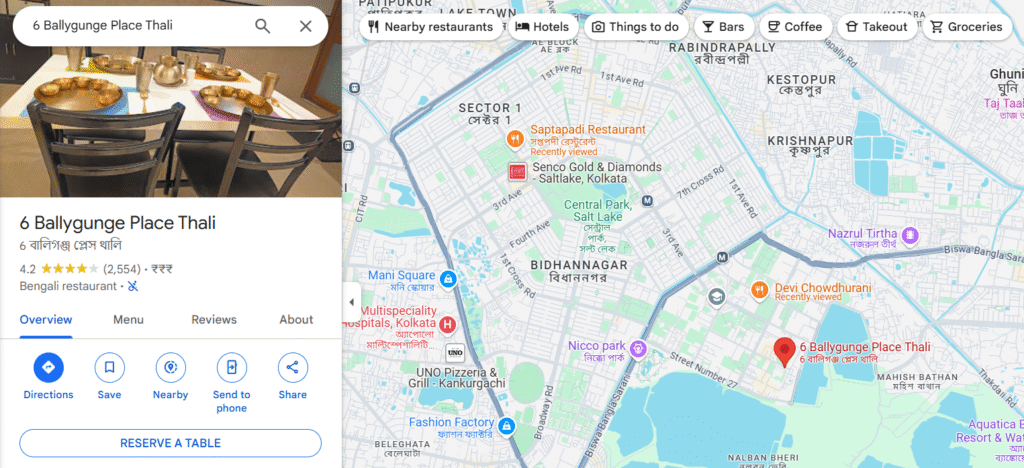Image resolution: width=1024 pixels, height=468 pixels.
Task: Click the Send to phone icon
Action: 231,367
